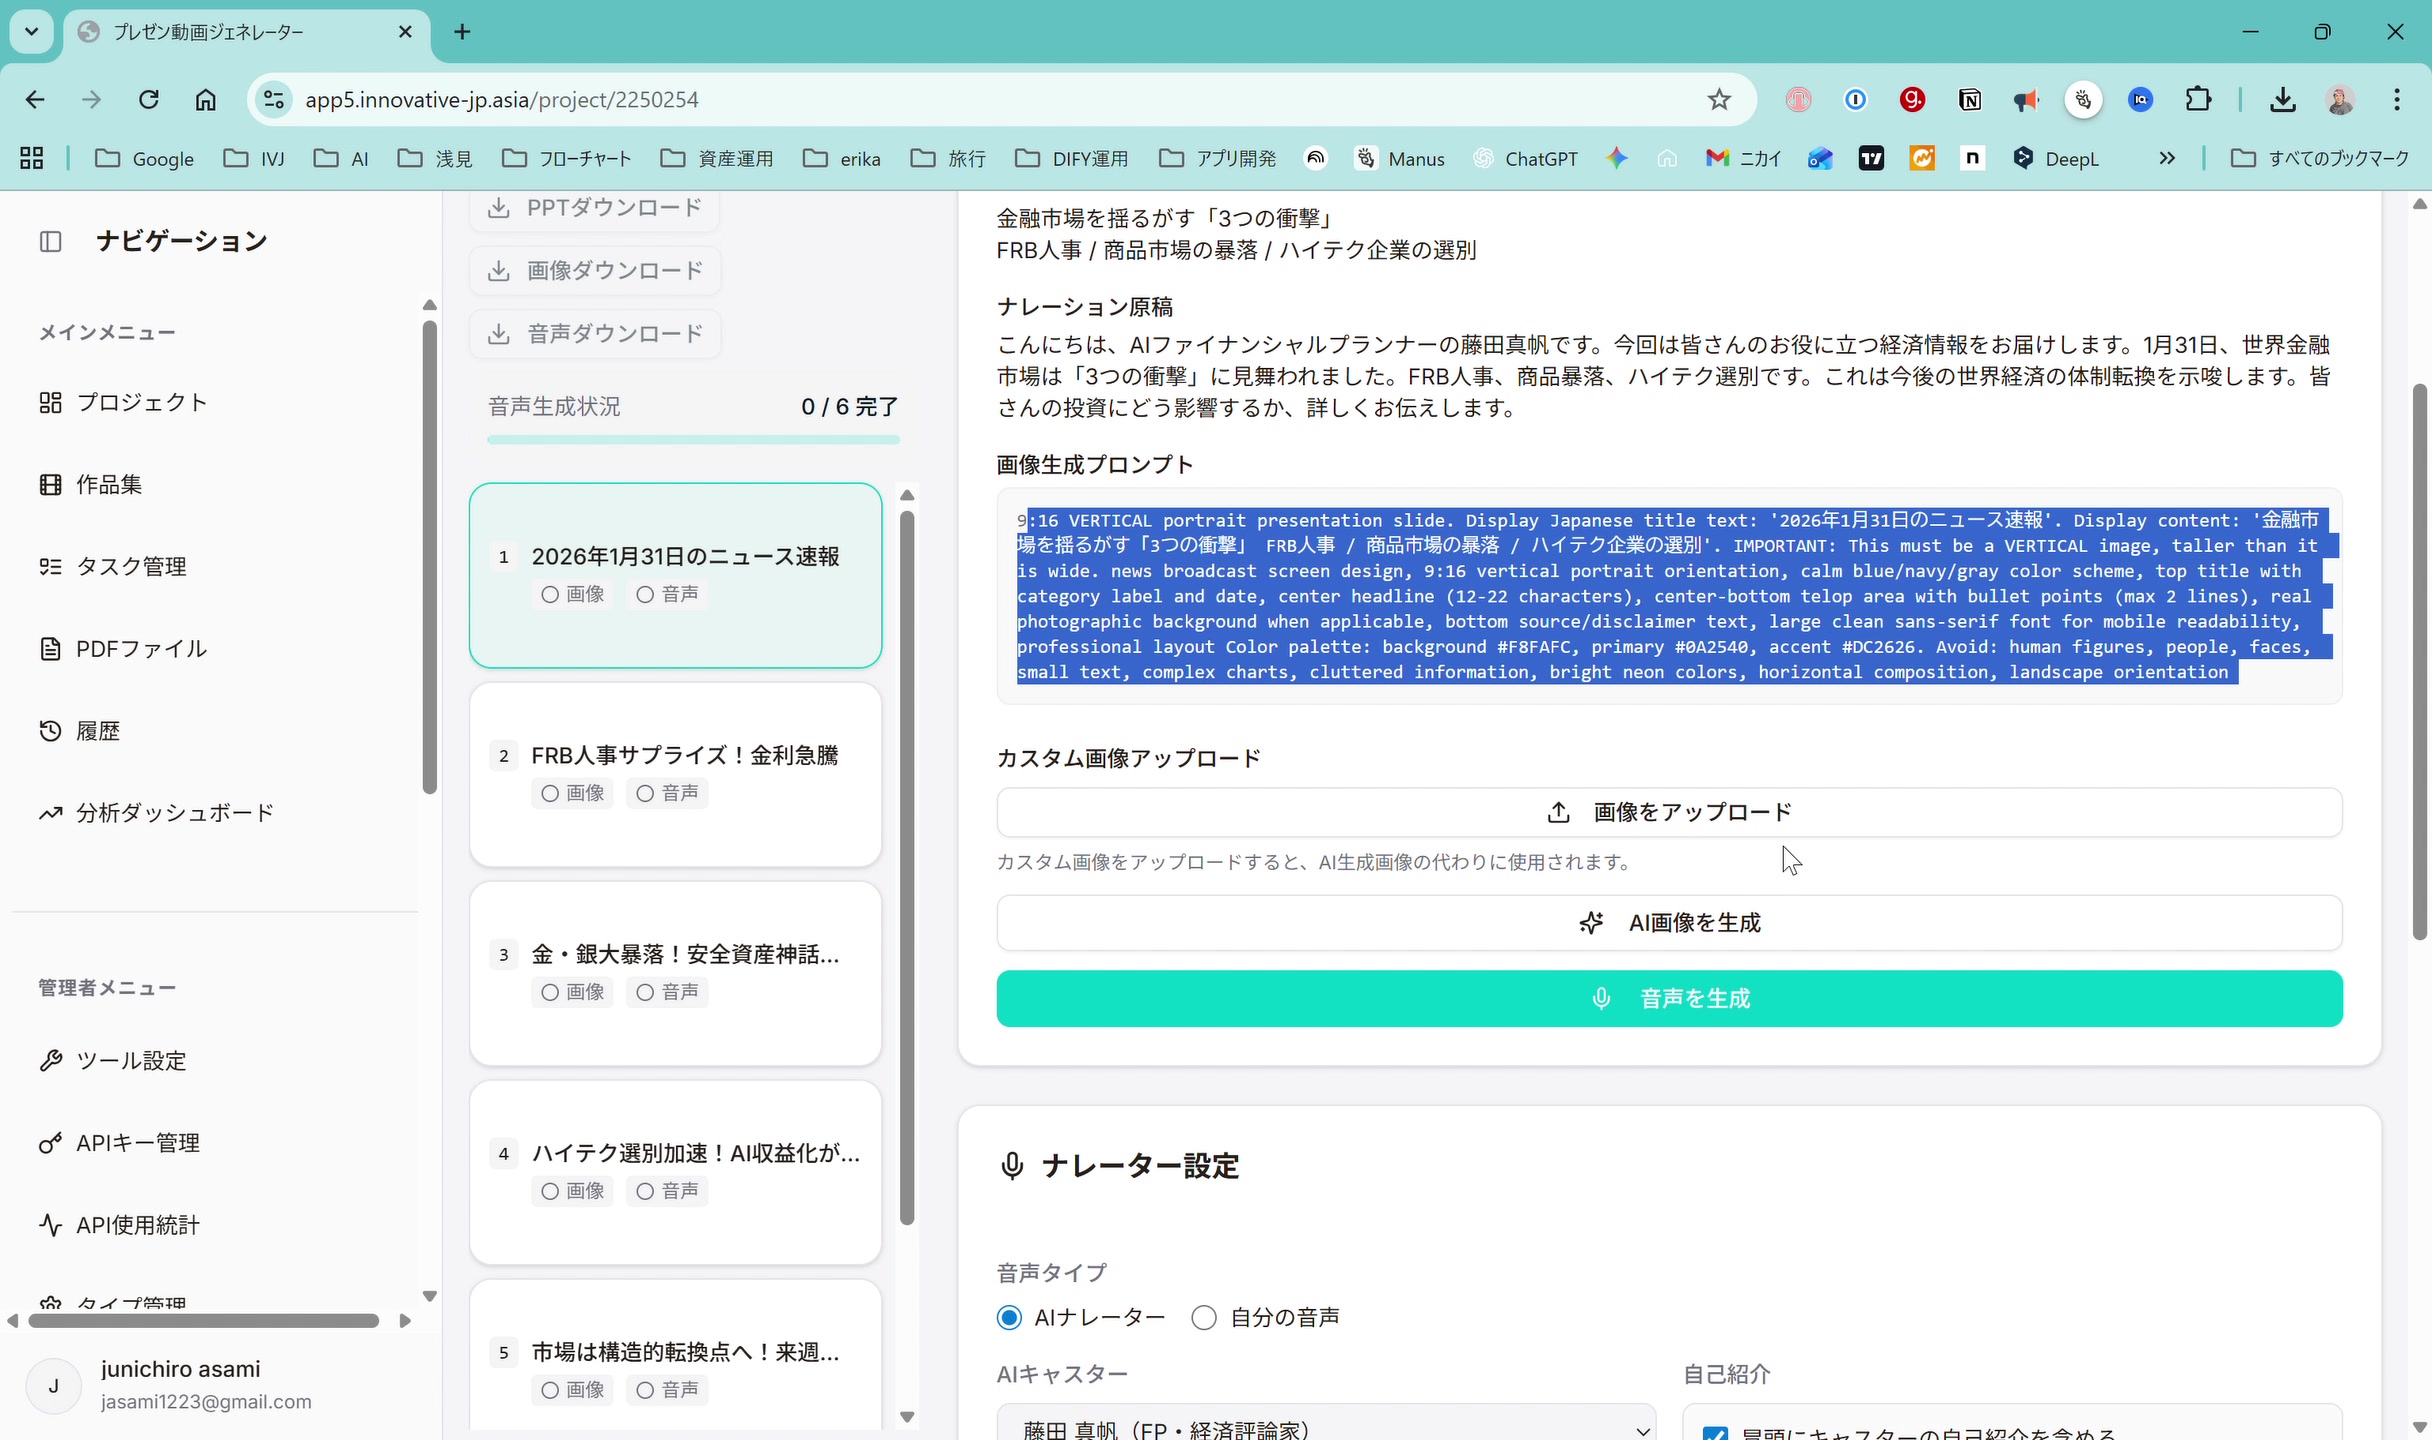Open APIキー管理 in admin menu
The image size is (2432, 1440).
point(137,1143)
